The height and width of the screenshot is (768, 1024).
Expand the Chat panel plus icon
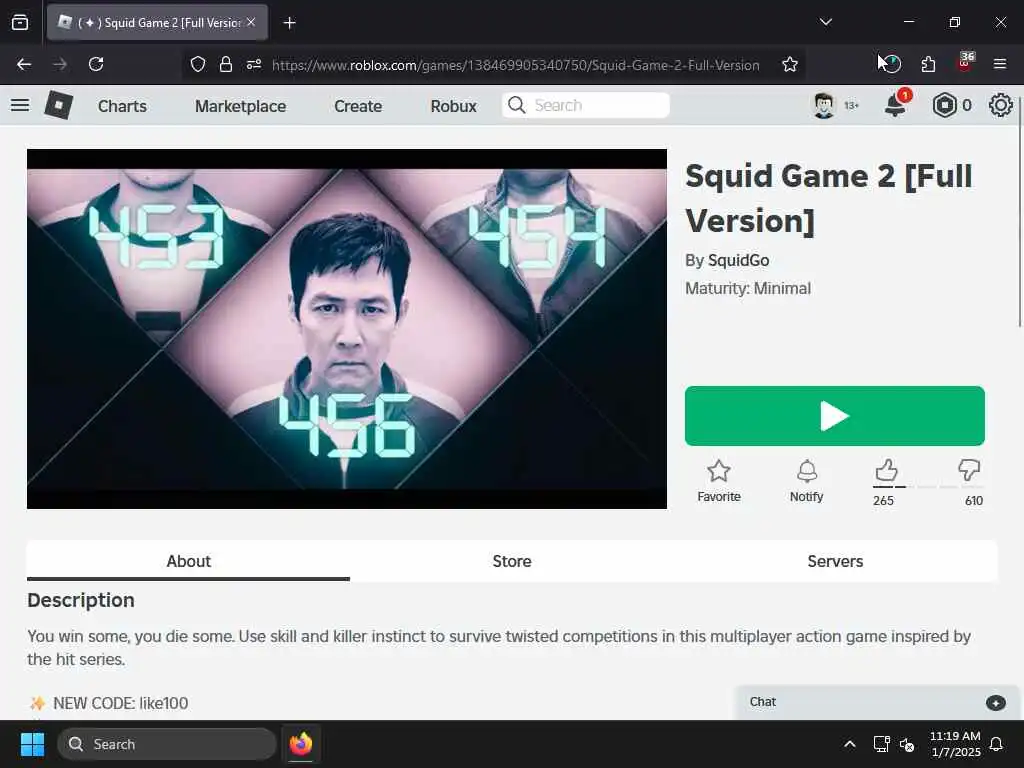coord(995,703)
